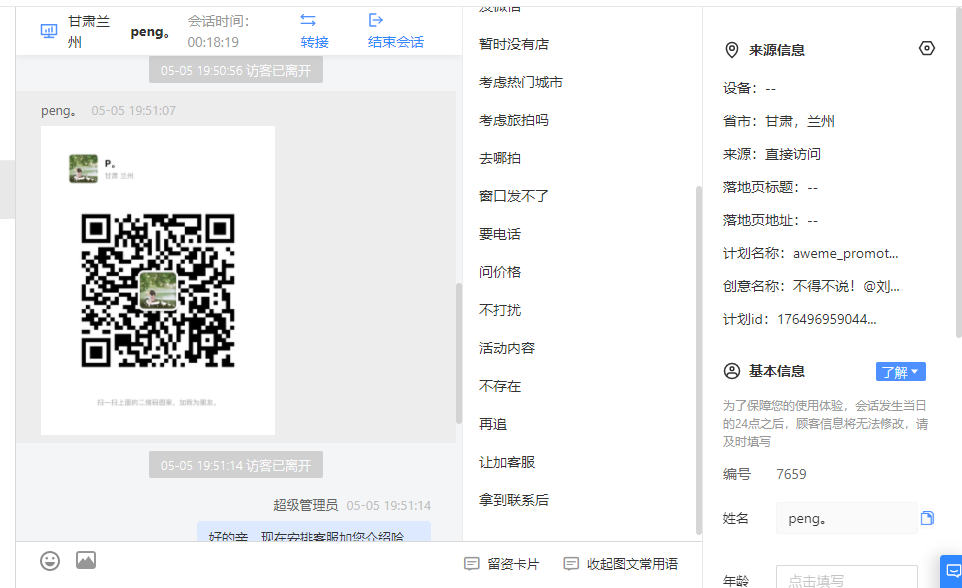Click the 结束会话 exit icon
The width and height of the screenshot is (962, 588).
pos(375,20)
